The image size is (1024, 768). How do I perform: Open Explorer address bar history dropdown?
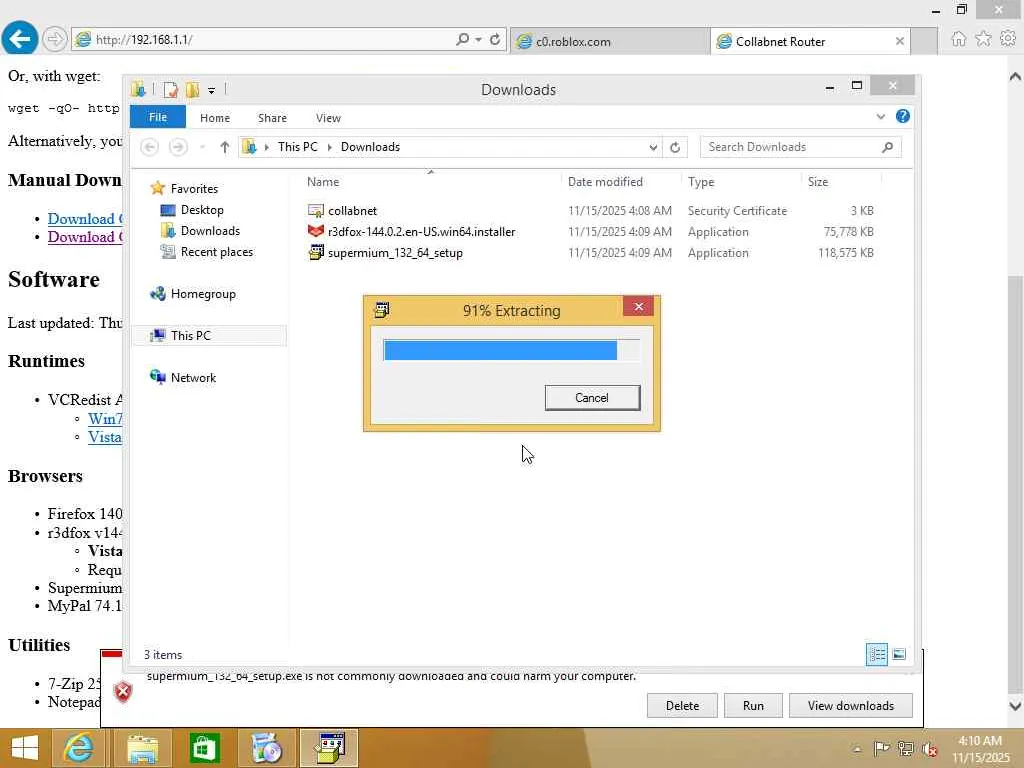point(653,148)
